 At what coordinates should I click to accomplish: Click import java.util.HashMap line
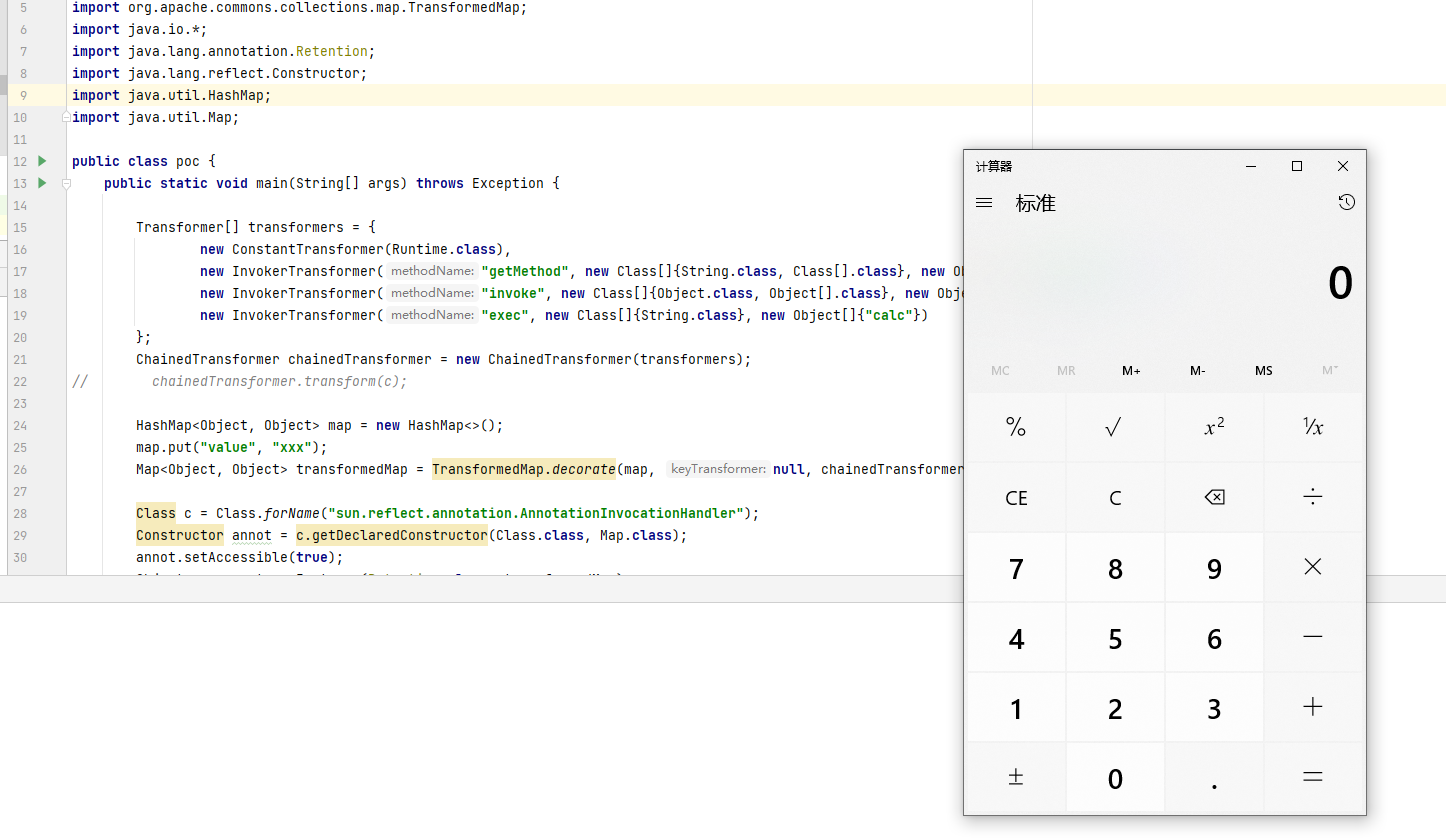[171, 95]
